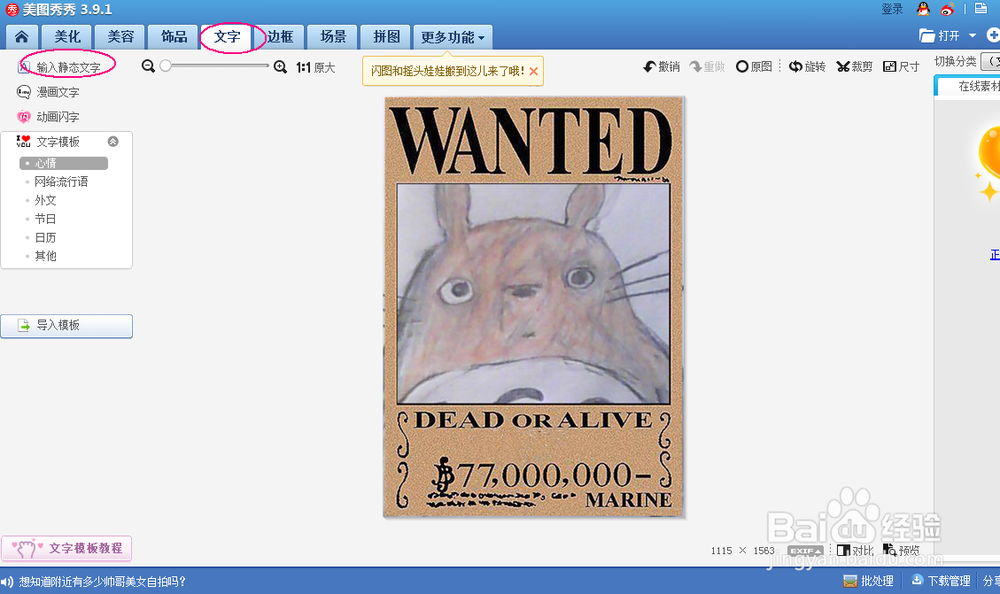This screenshot has width=1000, height=594.
Task: Open the 场景 tab
Action: (x=333, y=37)
